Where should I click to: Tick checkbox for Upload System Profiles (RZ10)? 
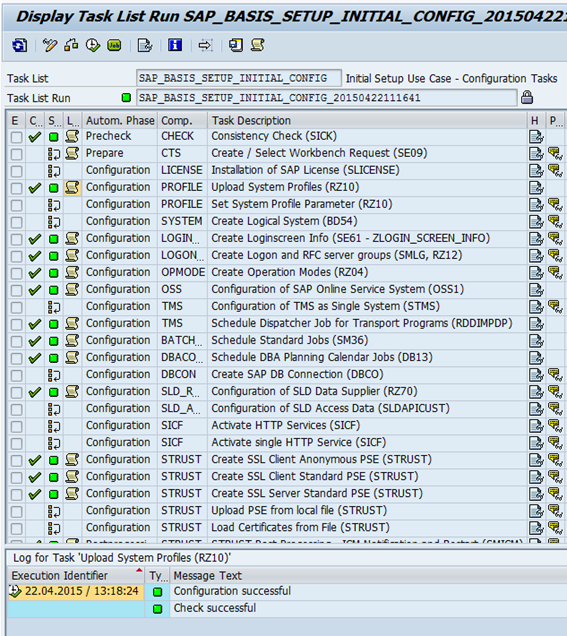[17, 188]
